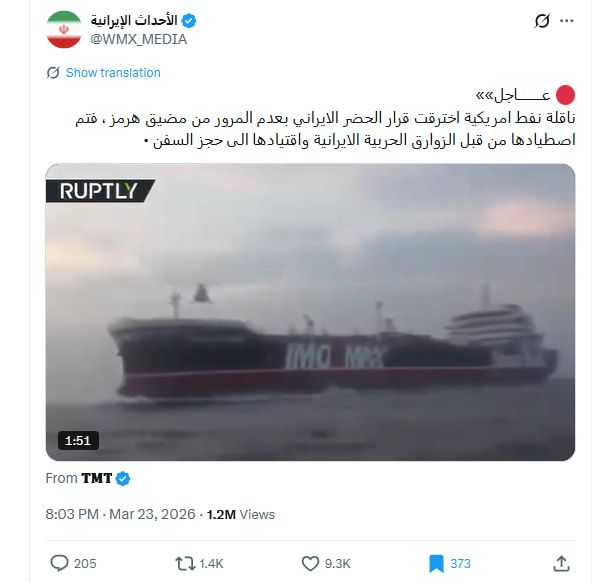Click the RUPTLY watermark on the video
The height and width of the screenshot is (582, 612).
pos(100,191)
